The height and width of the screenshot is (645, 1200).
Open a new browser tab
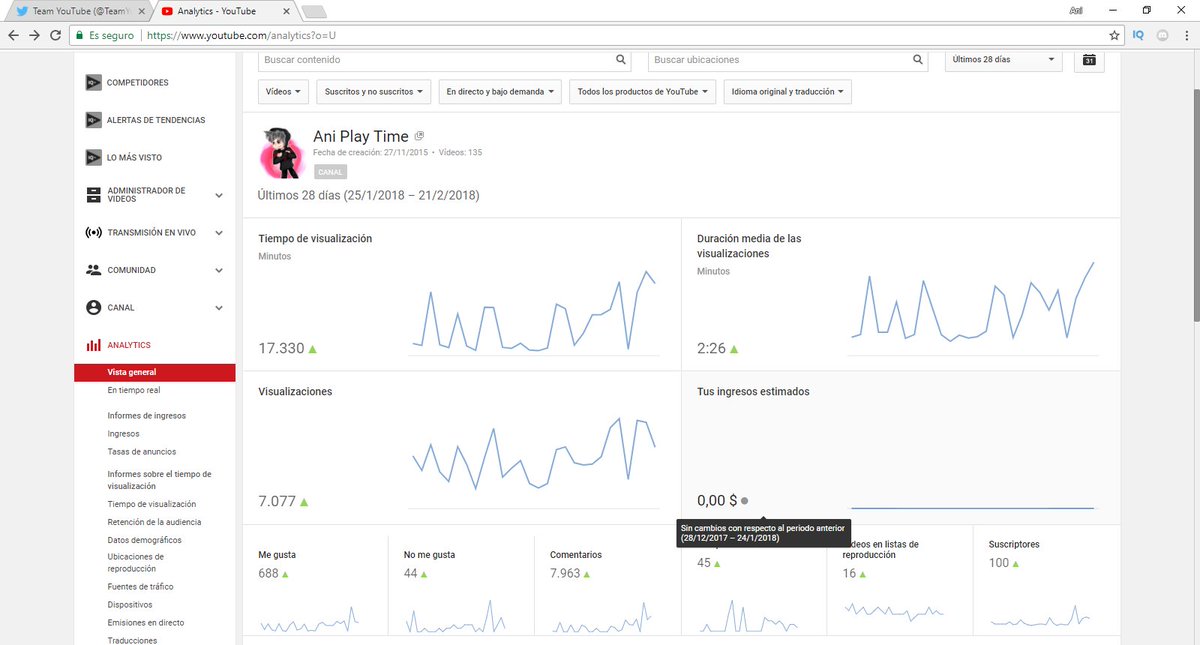pyautogui.click(x=315, y=11)
